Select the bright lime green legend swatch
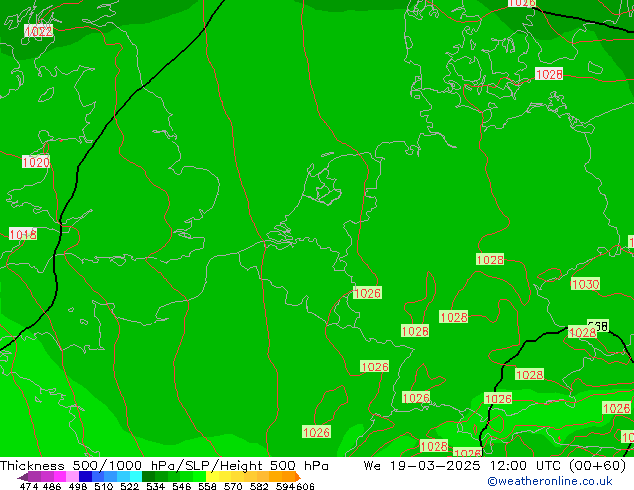 pyautogui.click(x=200, y=477)
